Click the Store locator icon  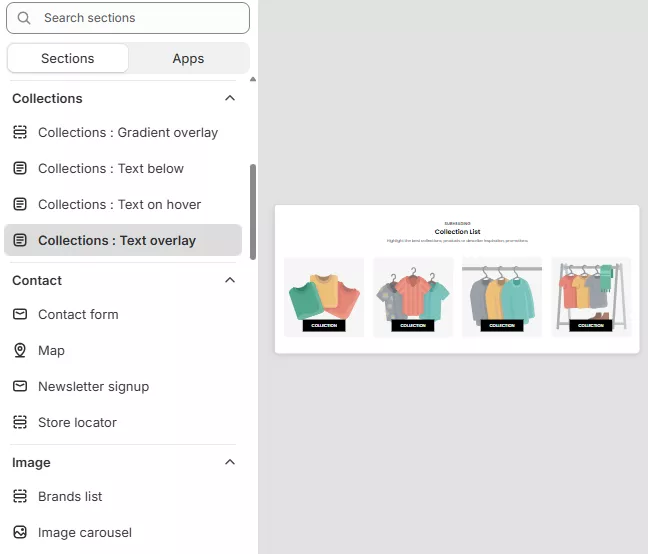tap(20, 422)
